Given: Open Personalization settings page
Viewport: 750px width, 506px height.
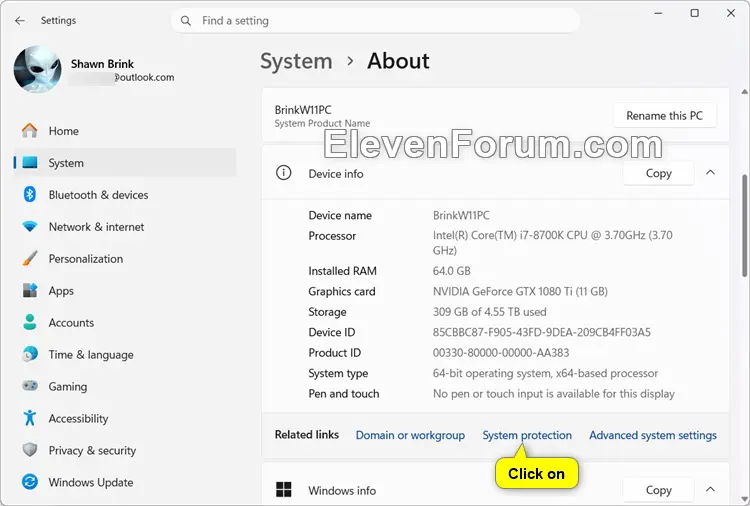Looking at the screenshot, I should (x=125, y=259).
